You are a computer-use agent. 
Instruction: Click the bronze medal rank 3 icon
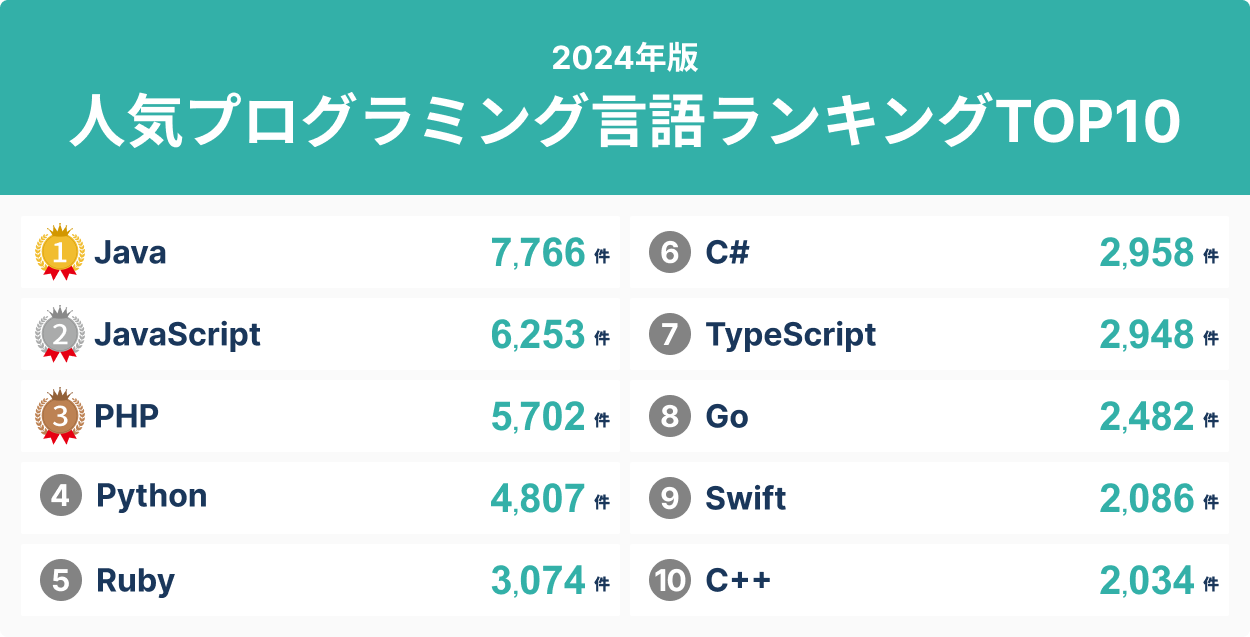(60, 416)
